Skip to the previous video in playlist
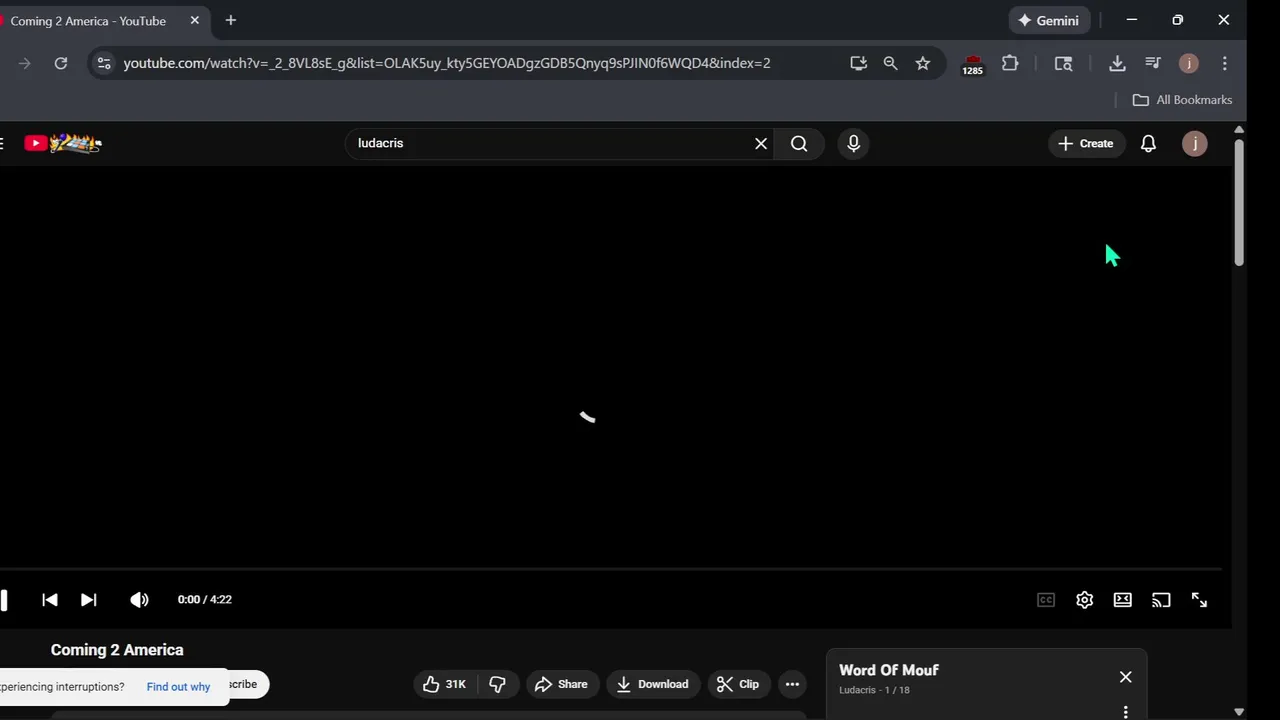The image size is (1280, 720). pyautogui.click(x=50, y=600)
